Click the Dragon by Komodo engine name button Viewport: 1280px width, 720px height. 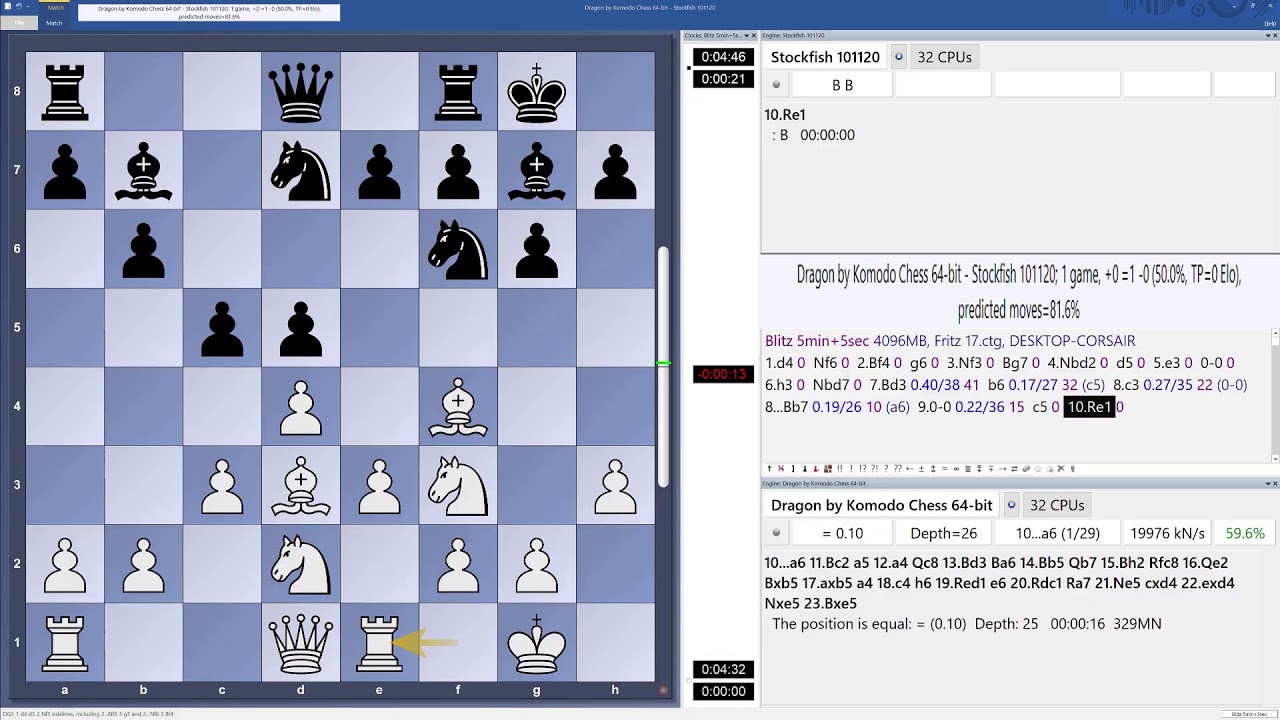882,505
